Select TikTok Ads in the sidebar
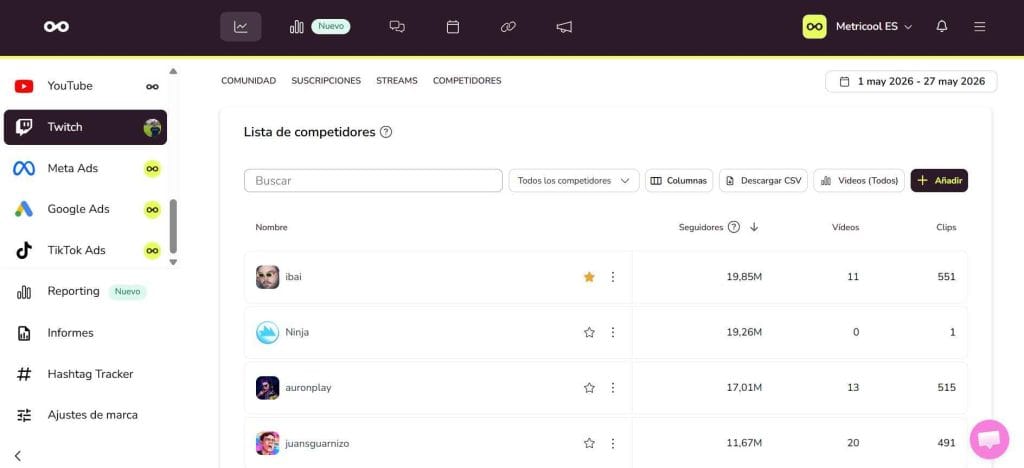The height and width of the screenshot is (468, 1024). click(x=86, y=251)
